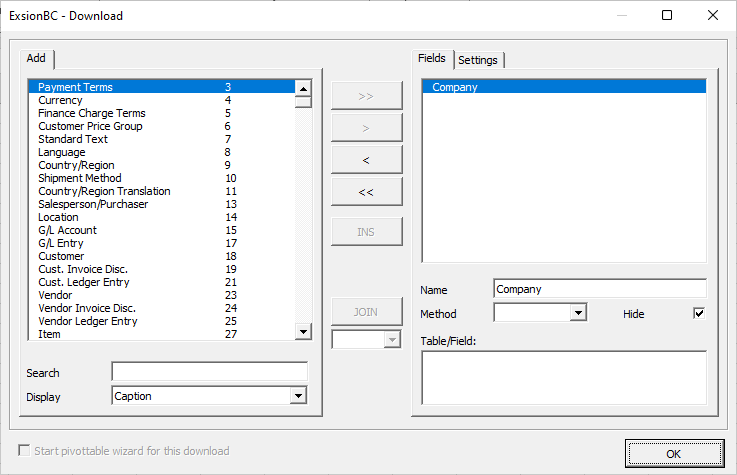Select the Customer row numbered 18
Screen dimensions: 737x475
[162, 256]
